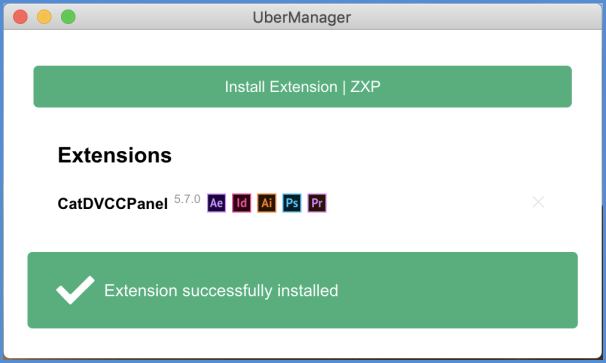Remove CatDVCCPanel with the X icon
The width and height of the screenshot is (606, 363).
pos(538,202)
